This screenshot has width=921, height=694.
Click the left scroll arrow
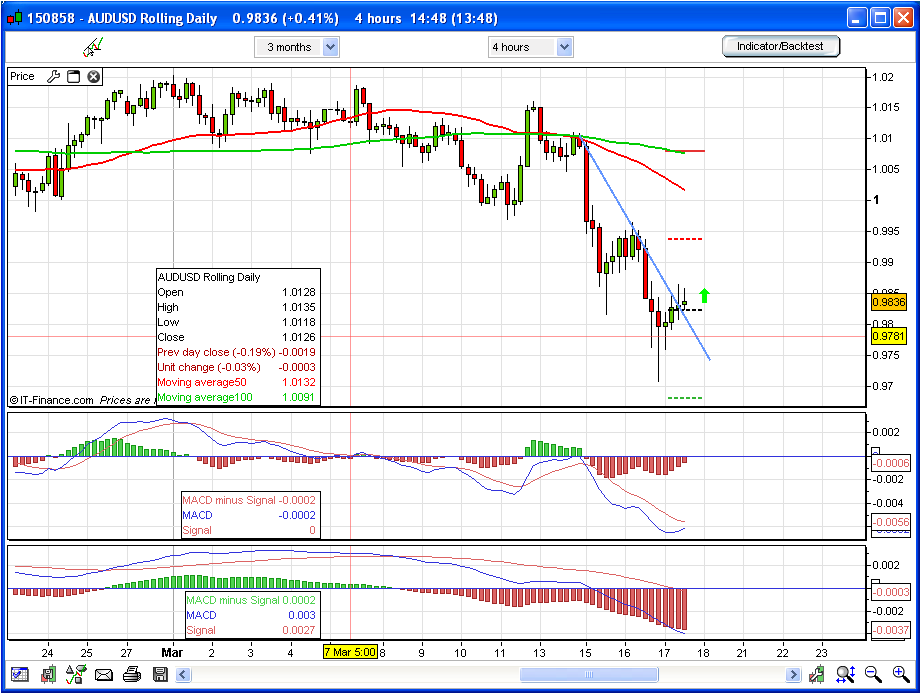click(183, 675)
